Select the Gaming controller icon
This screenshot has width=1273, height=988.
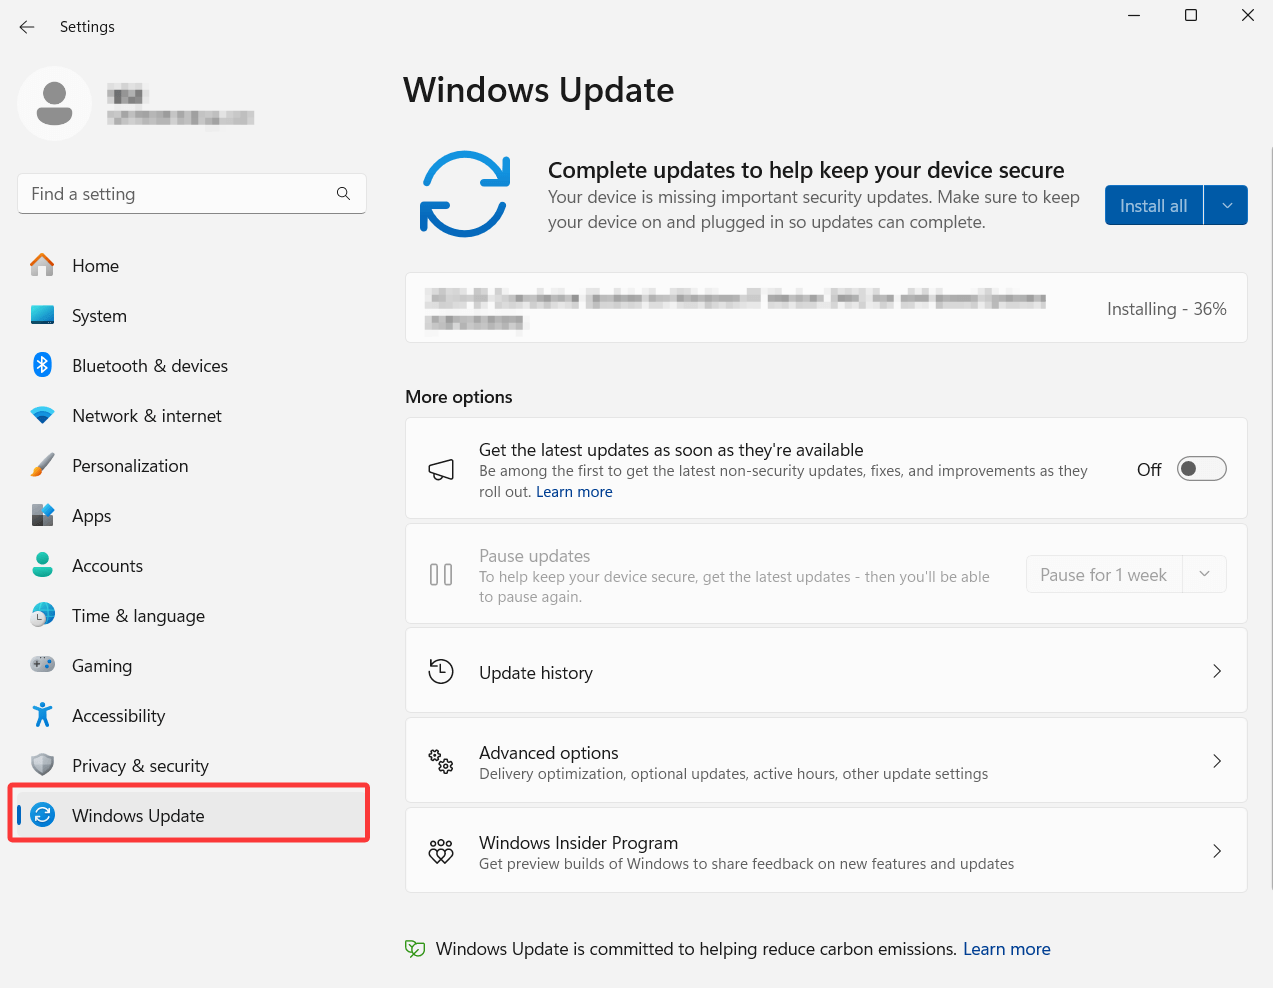pyautogui.click(x=42, y=665)
